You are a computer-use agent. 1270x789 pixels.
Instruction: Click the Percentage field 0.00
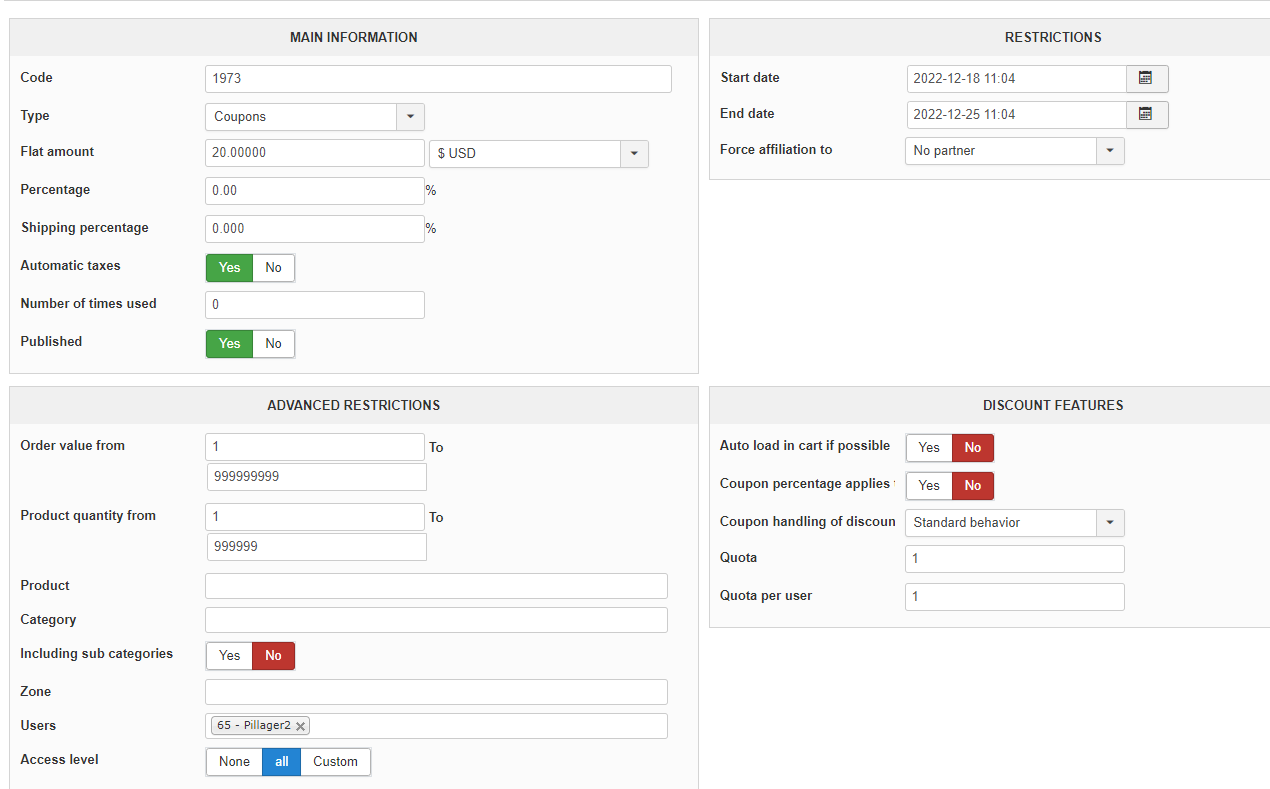(315, 191)
